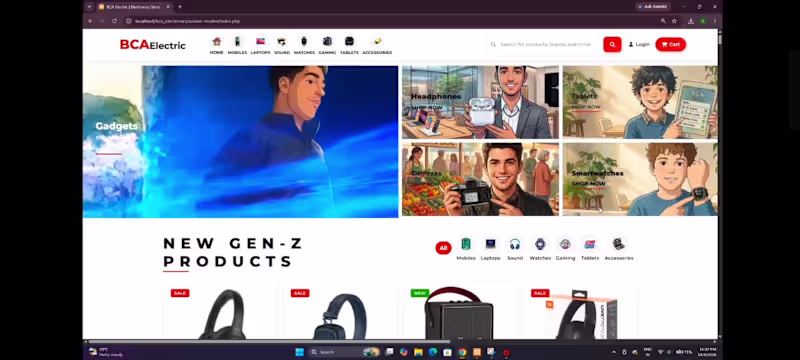Reload the page in browser toolbar
Screen dimensions: 800x360
[x=114, y=21]
